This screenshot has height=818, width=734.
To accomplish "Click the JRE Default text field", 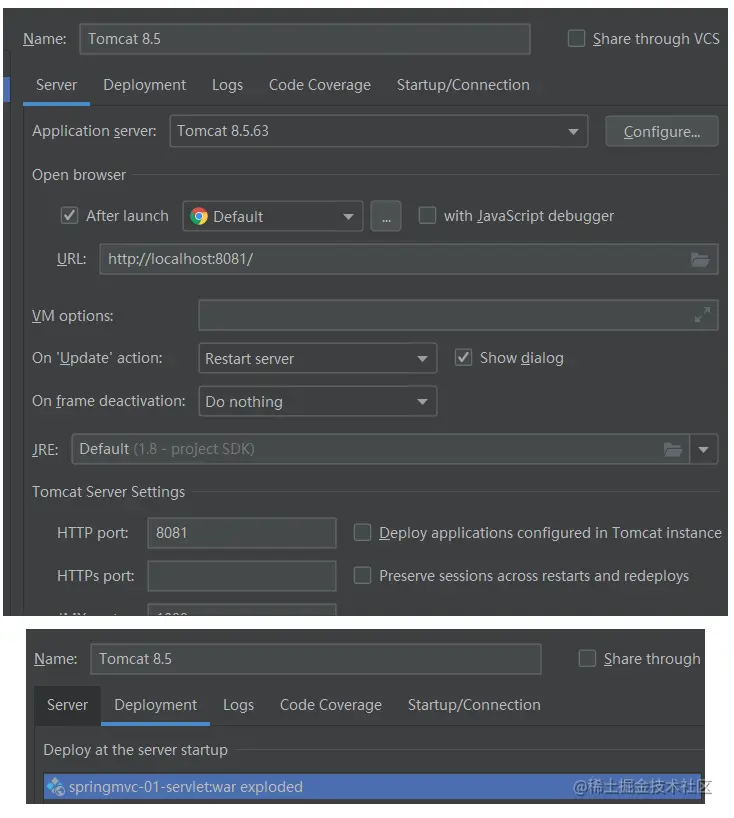I will (380, 449).
